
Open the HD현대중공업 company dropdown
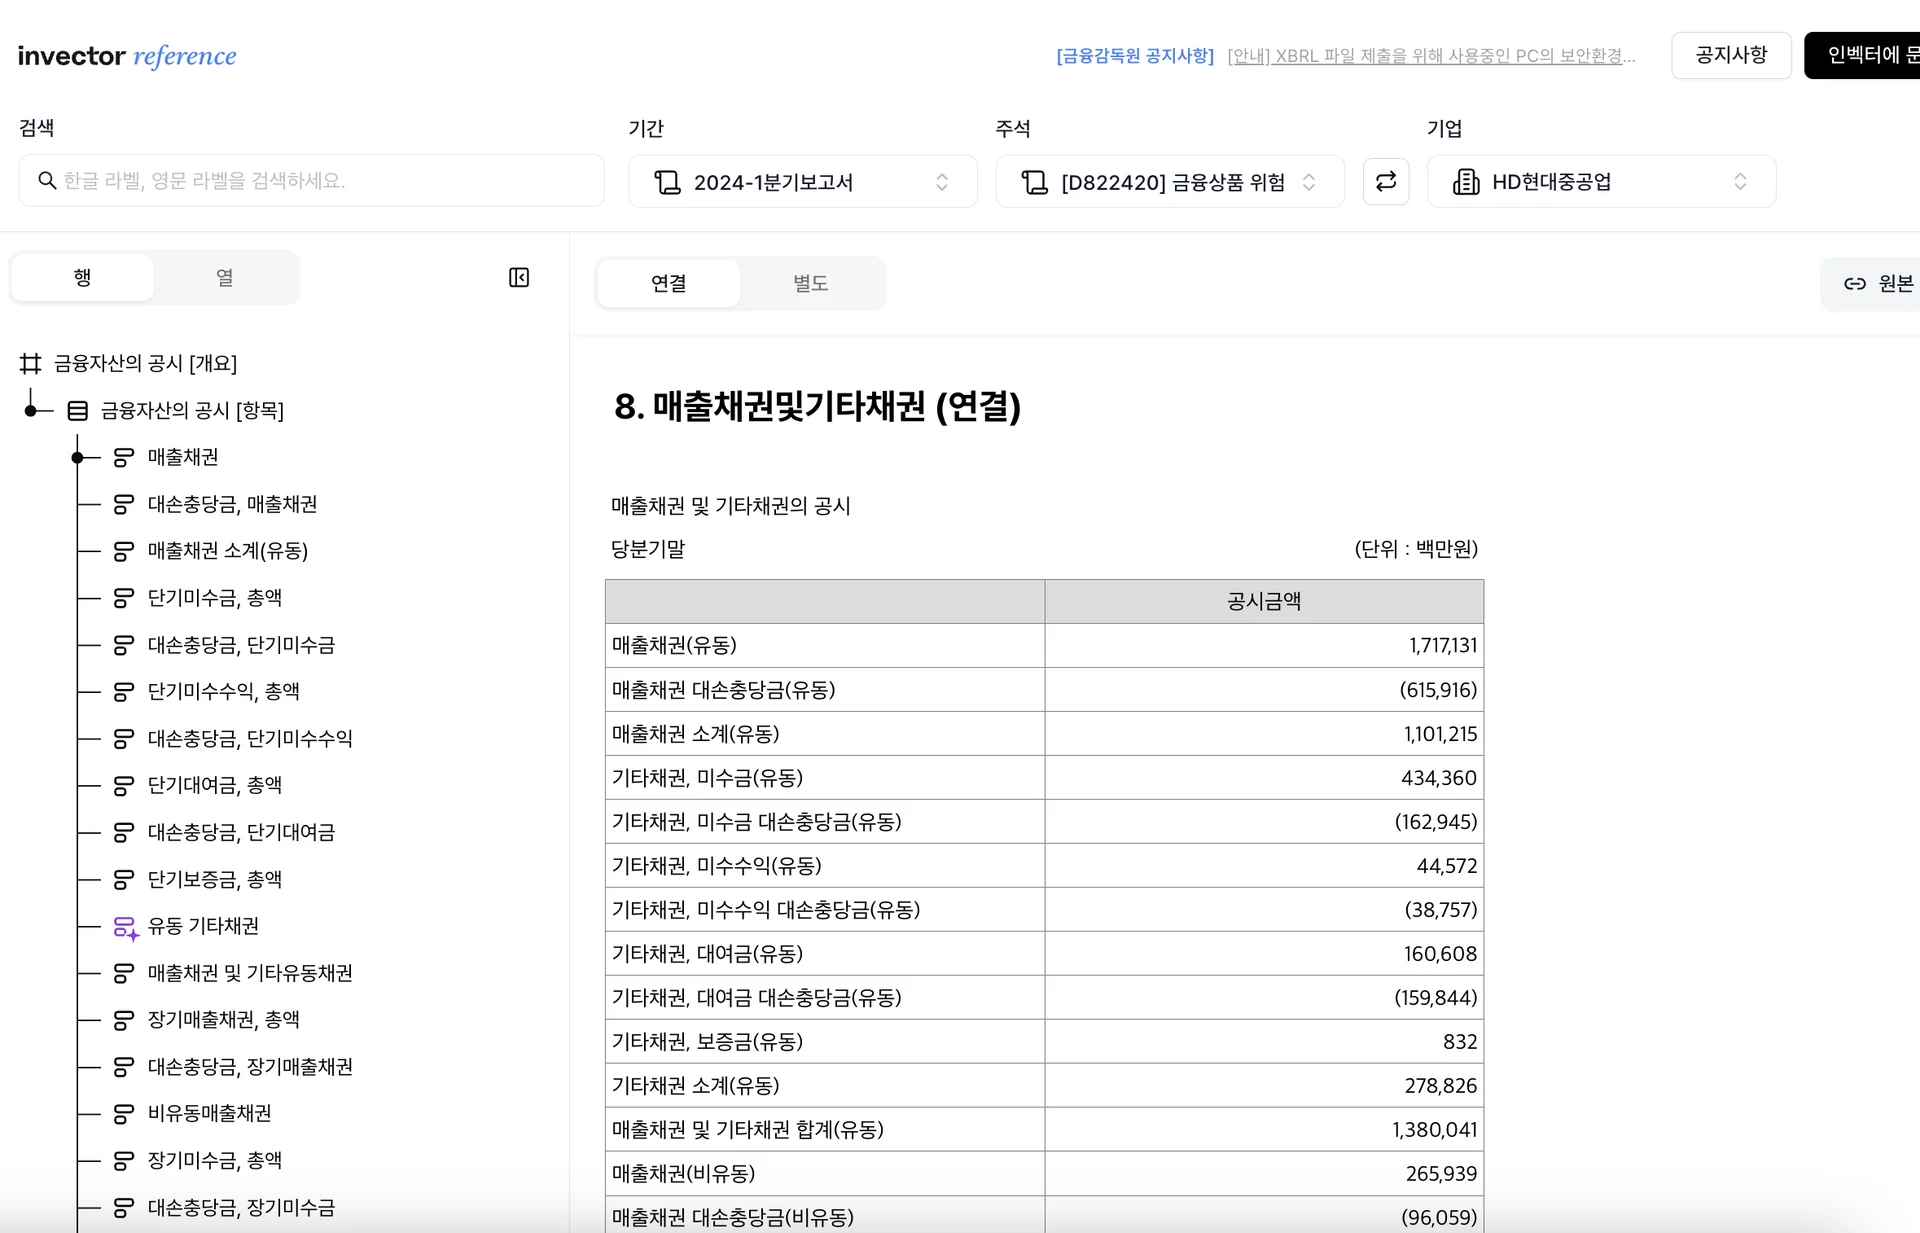tap(1600, 182)
